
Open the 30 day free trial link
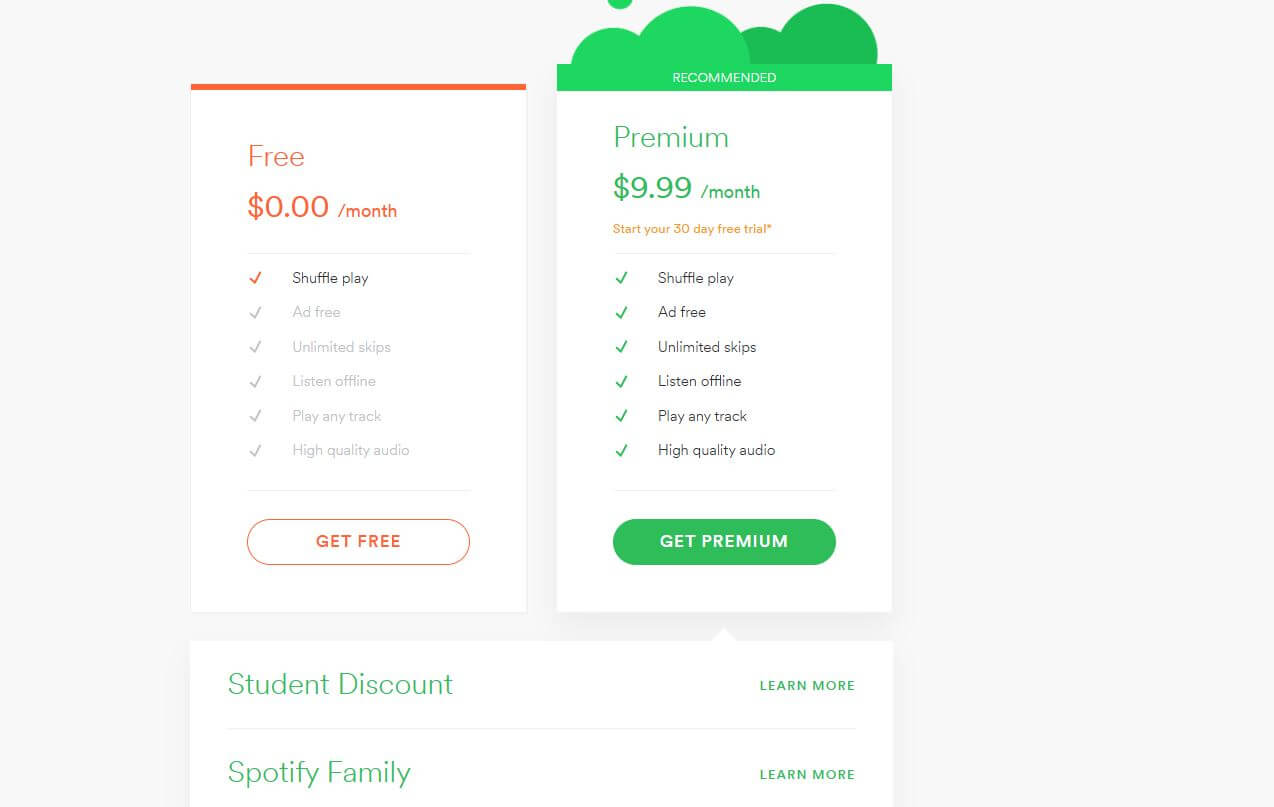point(692,229)
